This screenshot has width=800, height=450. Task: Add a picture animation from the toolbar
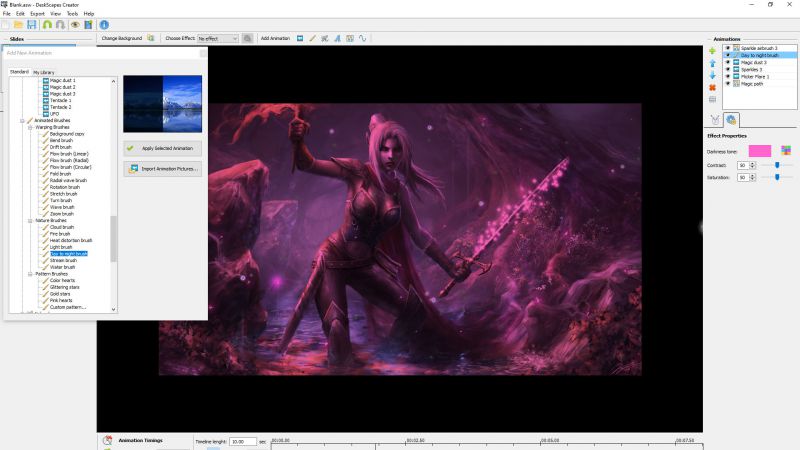[x=300, y=38]
